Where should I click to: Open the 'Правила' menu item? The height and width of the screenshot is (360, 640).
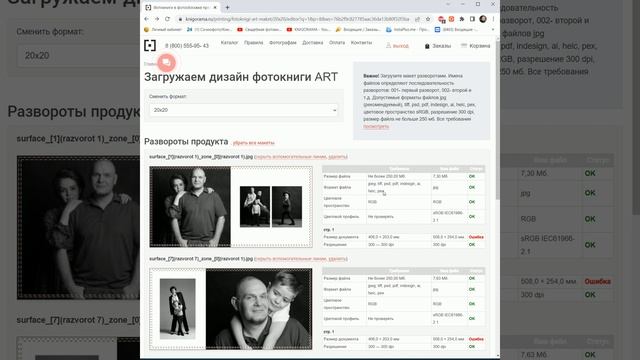coord(253,42)
